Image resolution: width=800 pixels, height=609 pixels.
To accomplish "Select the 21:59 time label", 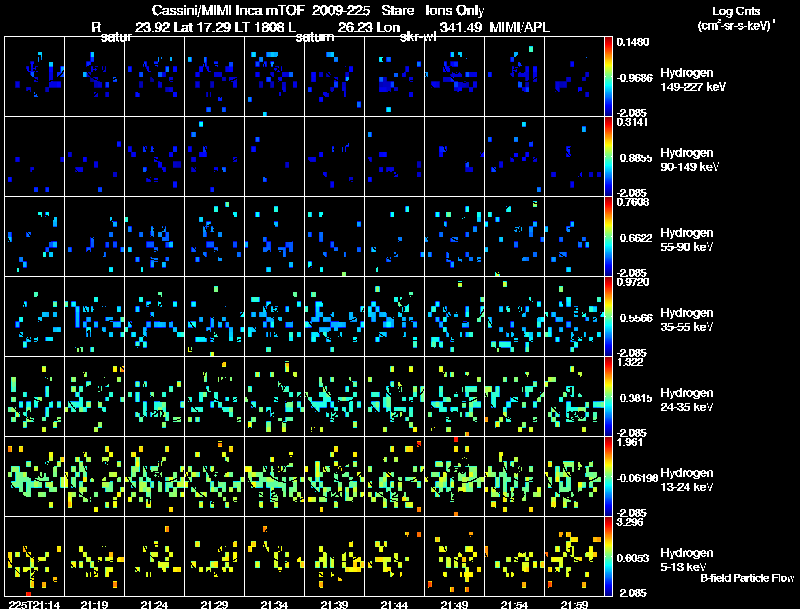I will (574, 604).
